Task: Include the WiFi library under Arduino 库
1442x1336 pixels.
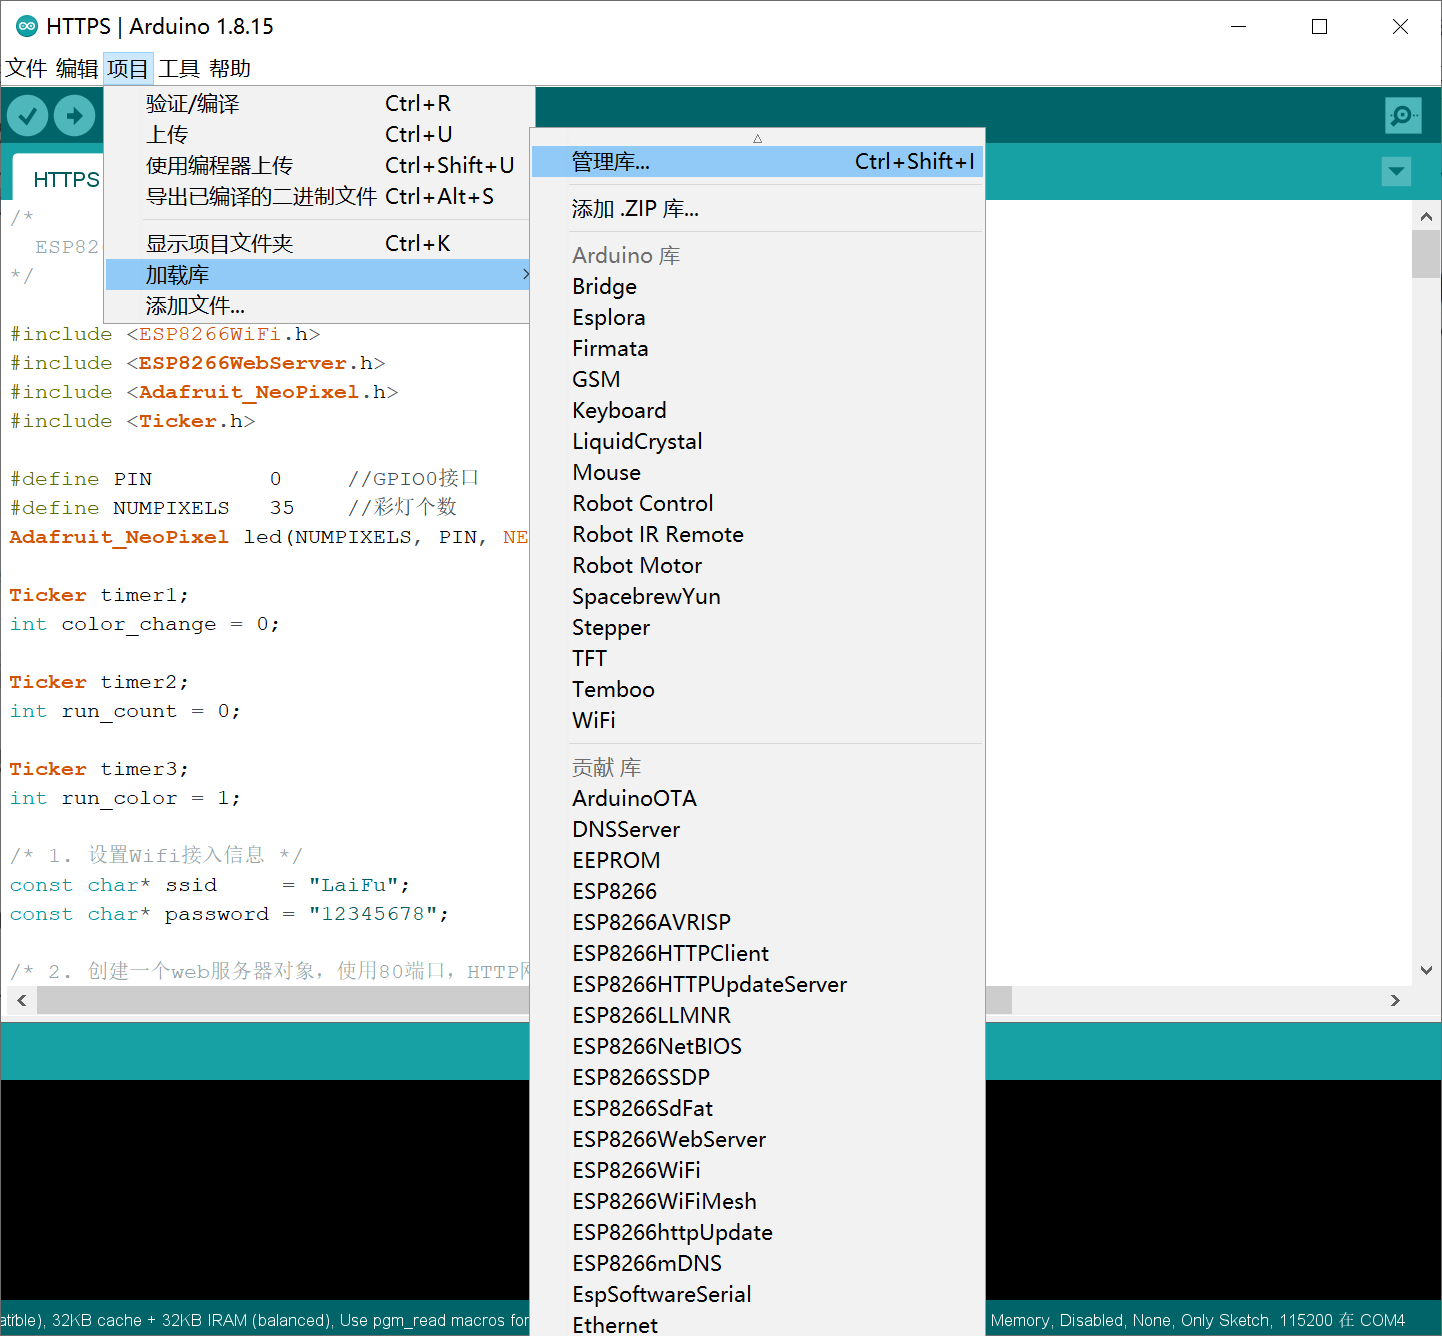Action: pyautogui.click(x=594, y=720)
